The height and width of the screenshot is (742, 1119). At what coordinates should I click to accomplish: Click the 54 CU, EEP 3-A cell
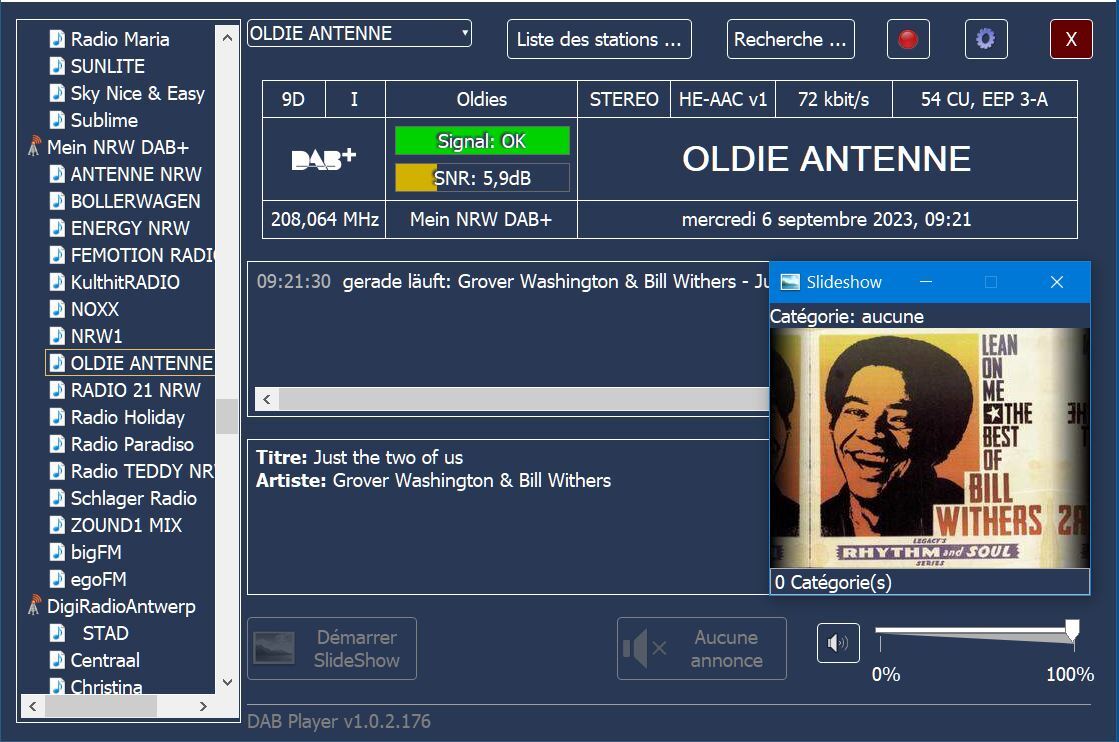point(984,99)
